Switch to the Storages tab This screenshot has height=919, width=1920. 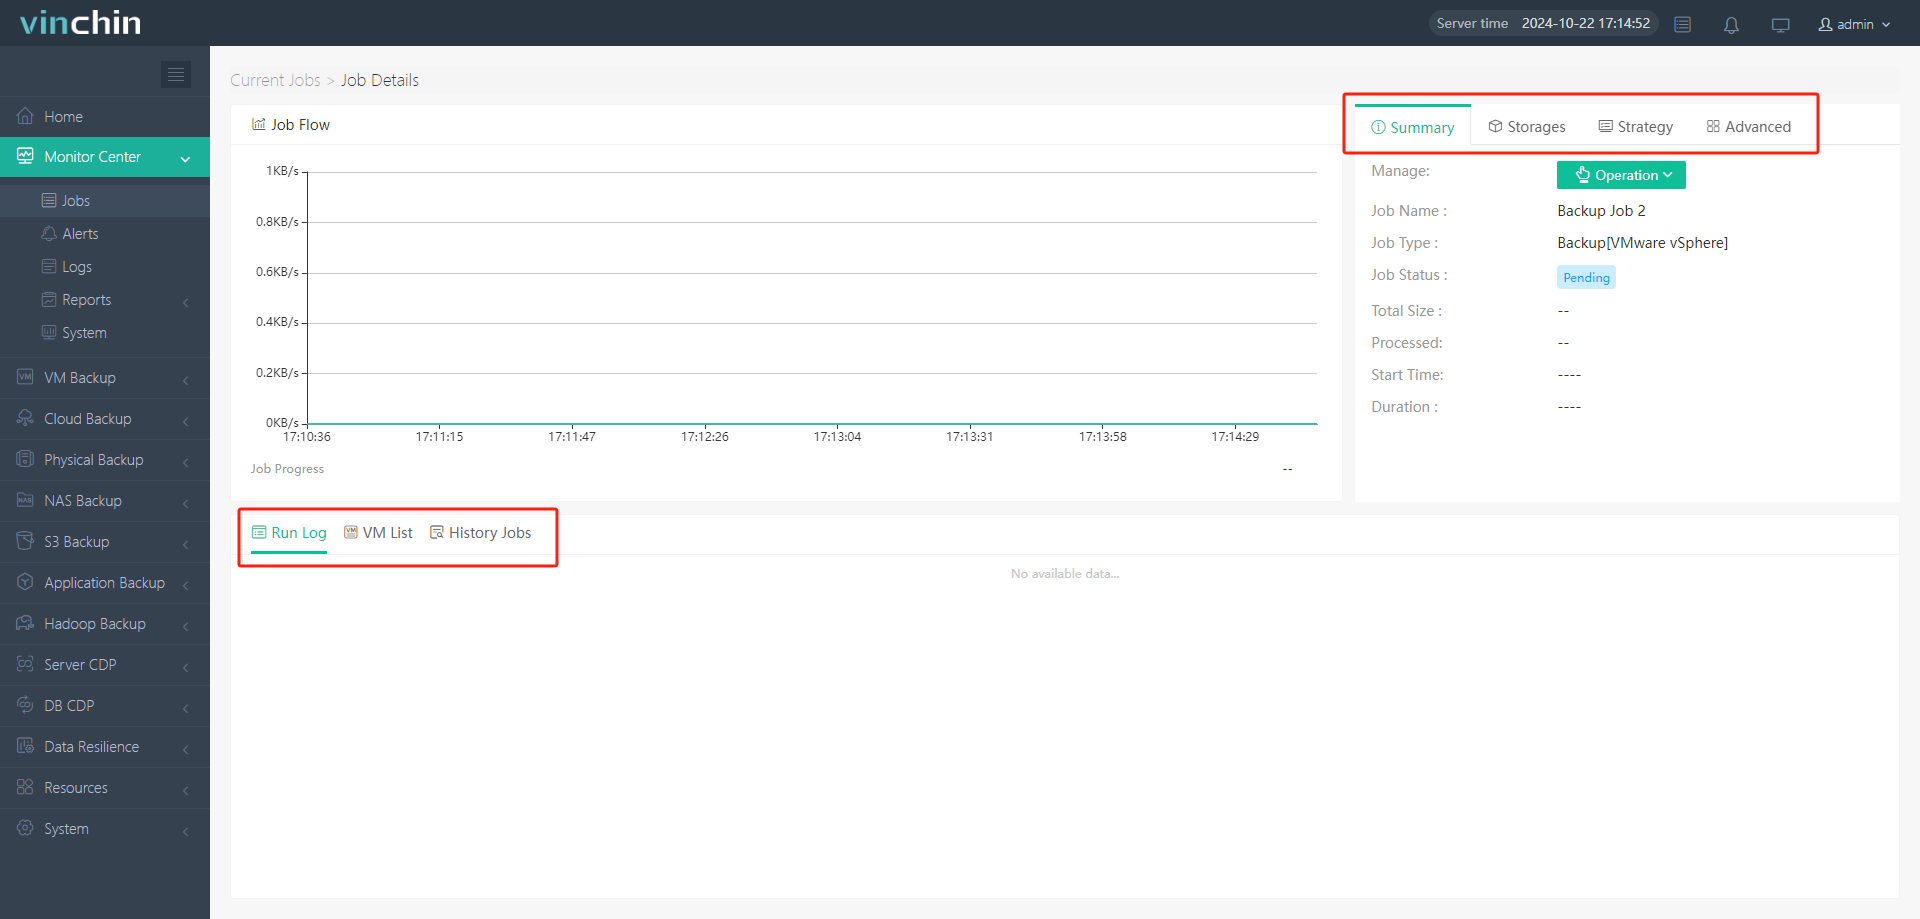[x=1527, y=127]
